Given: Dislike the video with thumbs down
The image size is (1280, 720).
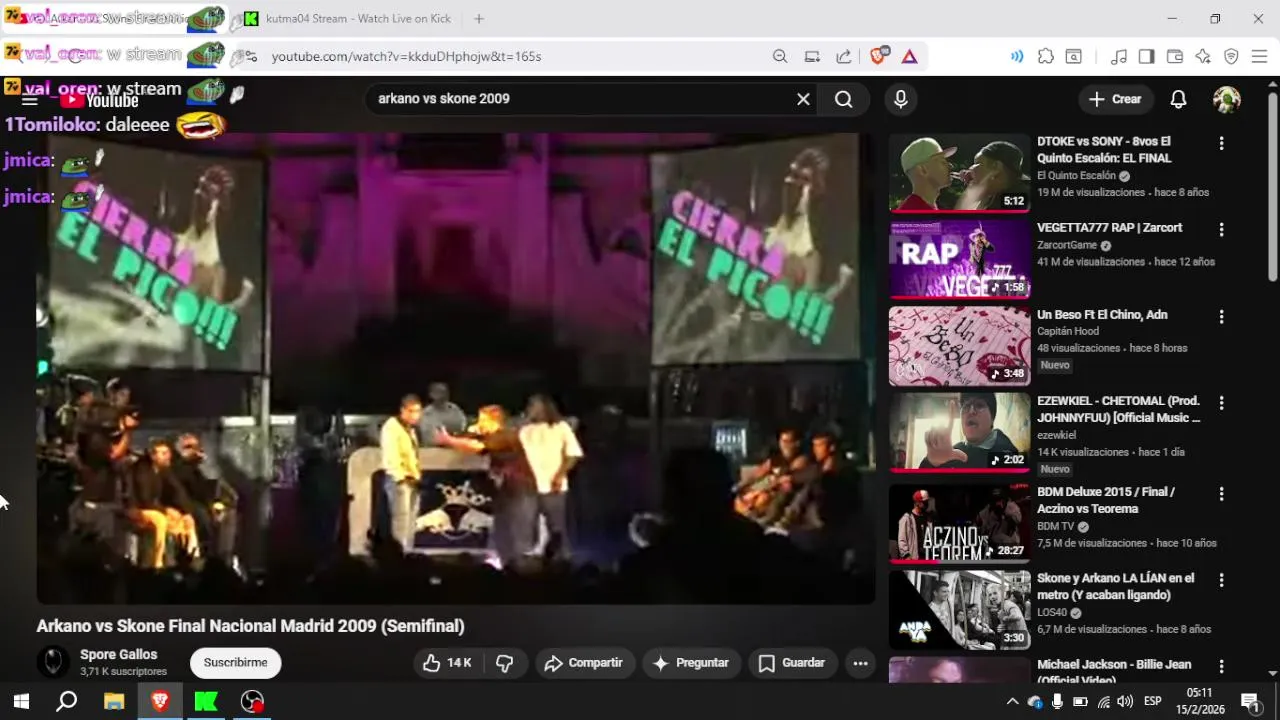Looking at the screenshot, I should [x=505, y=663].
